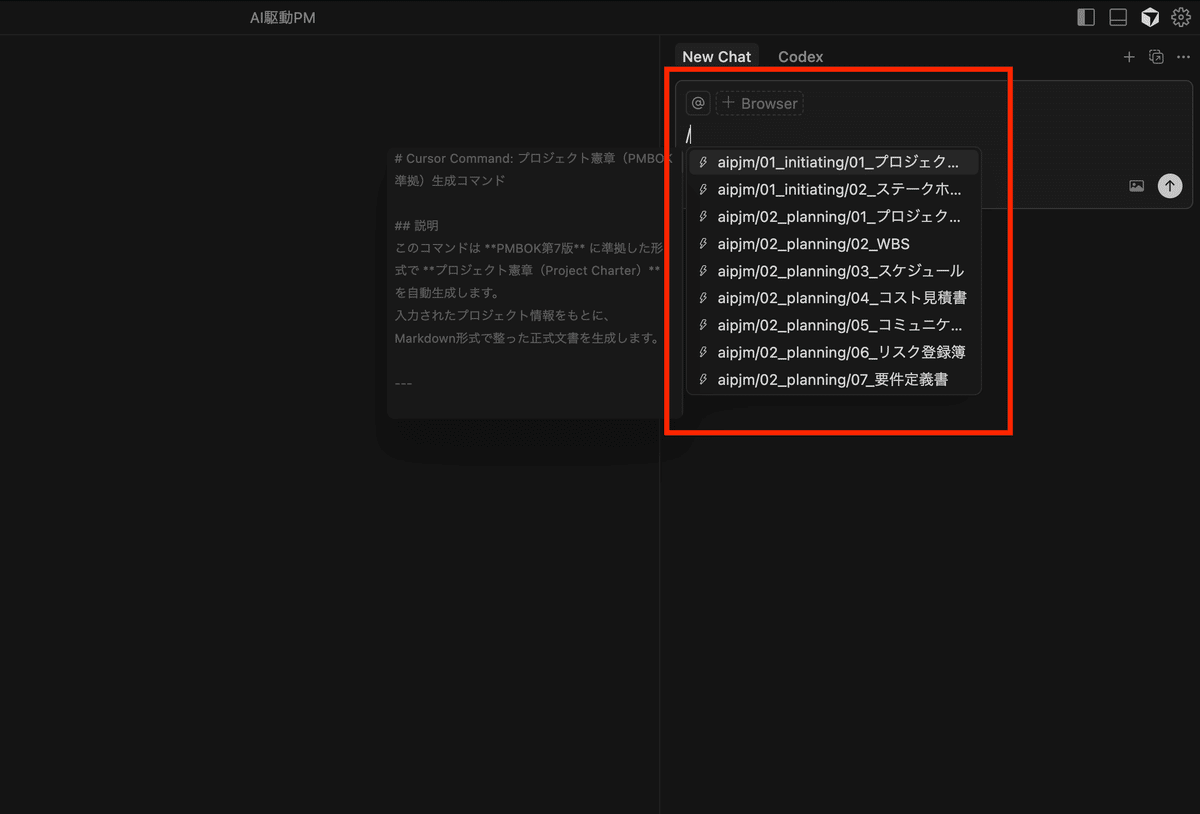Click the '## 説明' heading in preview
The height and width of the screenshot is (814, 1200).
pyautogui.click(x=416, y=226)
